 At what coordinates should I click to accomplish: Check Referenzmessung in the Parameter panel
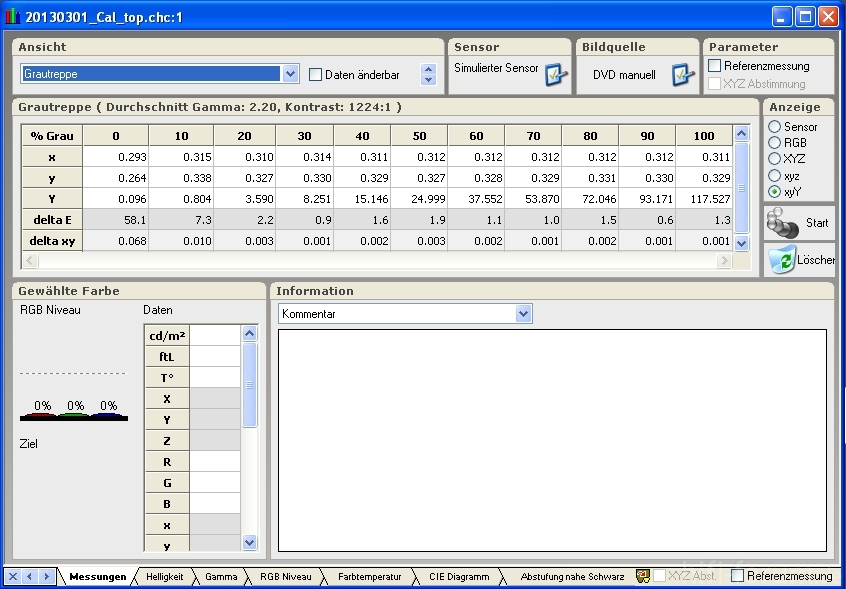tap(715, 66)
